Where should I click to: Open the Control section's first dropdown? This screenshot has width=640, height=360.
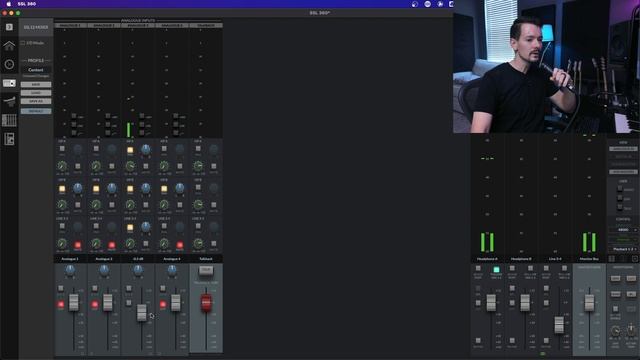pyautogui.click(x=623, y=230)
